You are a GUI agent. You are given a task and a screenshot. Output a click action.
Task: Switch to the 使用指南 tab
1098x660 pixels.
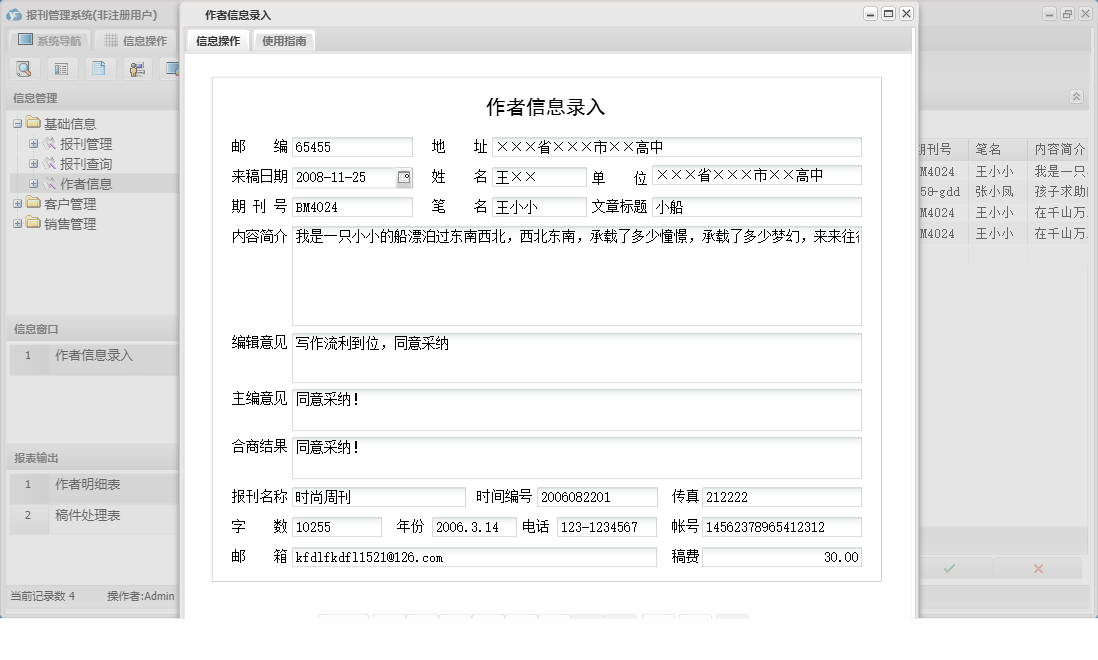284,41
